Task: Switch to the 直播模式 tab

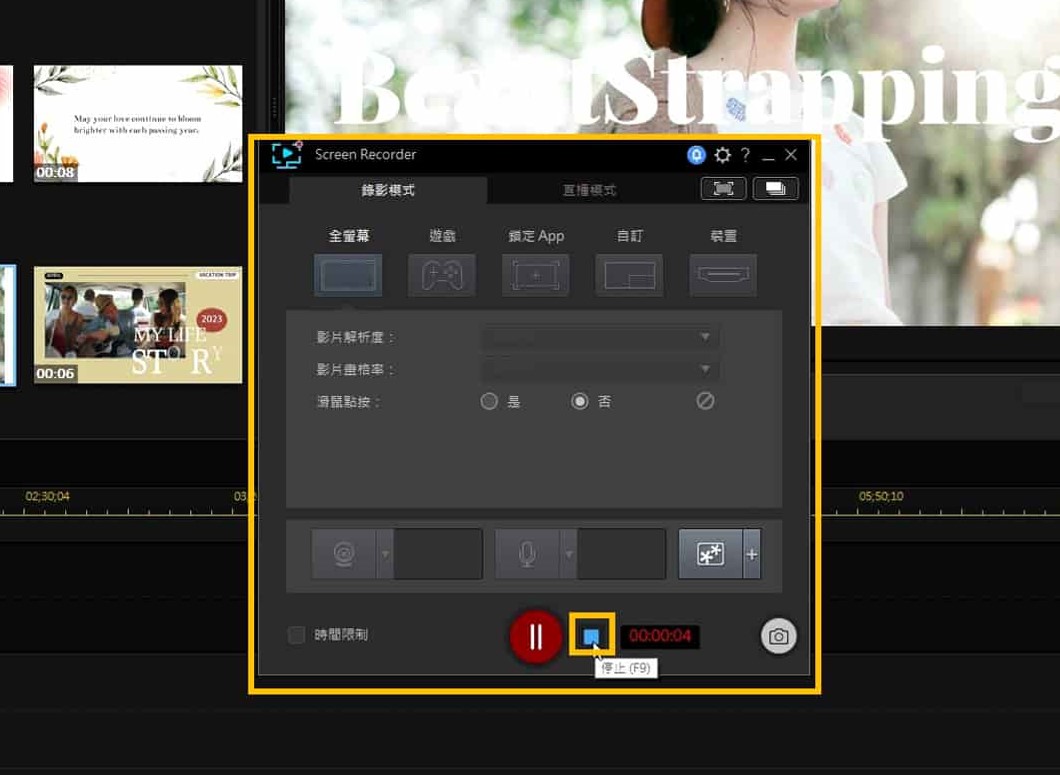Action: pyautogui.click(x=590, y=189)
